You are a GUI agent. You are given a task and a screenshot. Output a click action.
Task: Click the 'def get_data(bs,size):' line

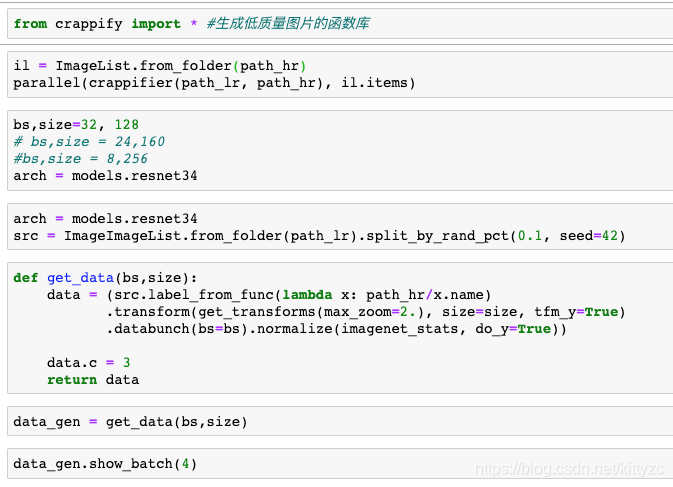pos(105,278)
